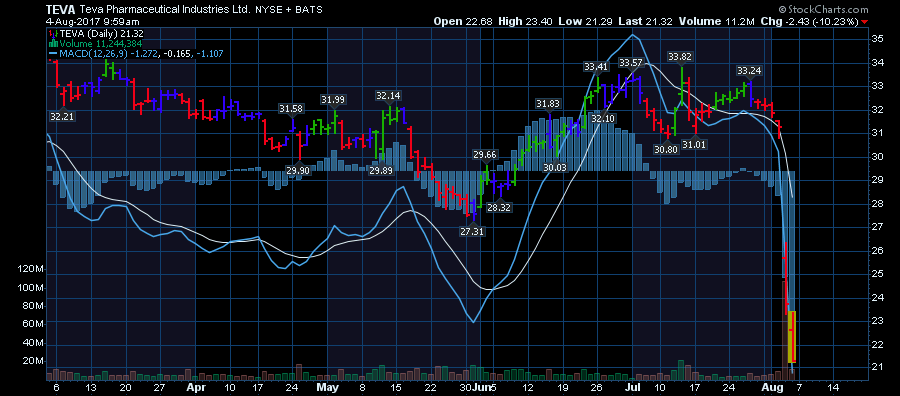The image size is (900, 396).
Task: Click the 21 level on right price axis
Action: click(x=878, y=367)
